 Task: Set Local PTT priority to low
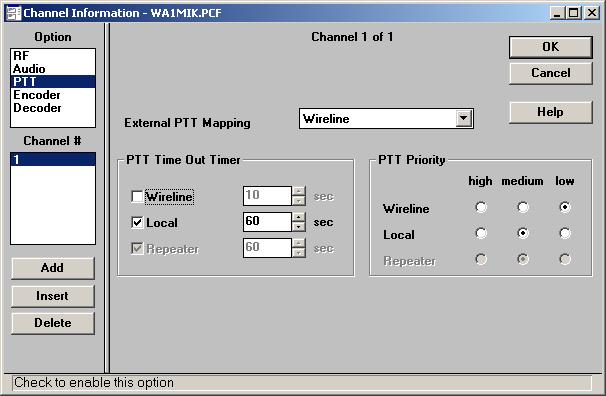coord(565,233)
